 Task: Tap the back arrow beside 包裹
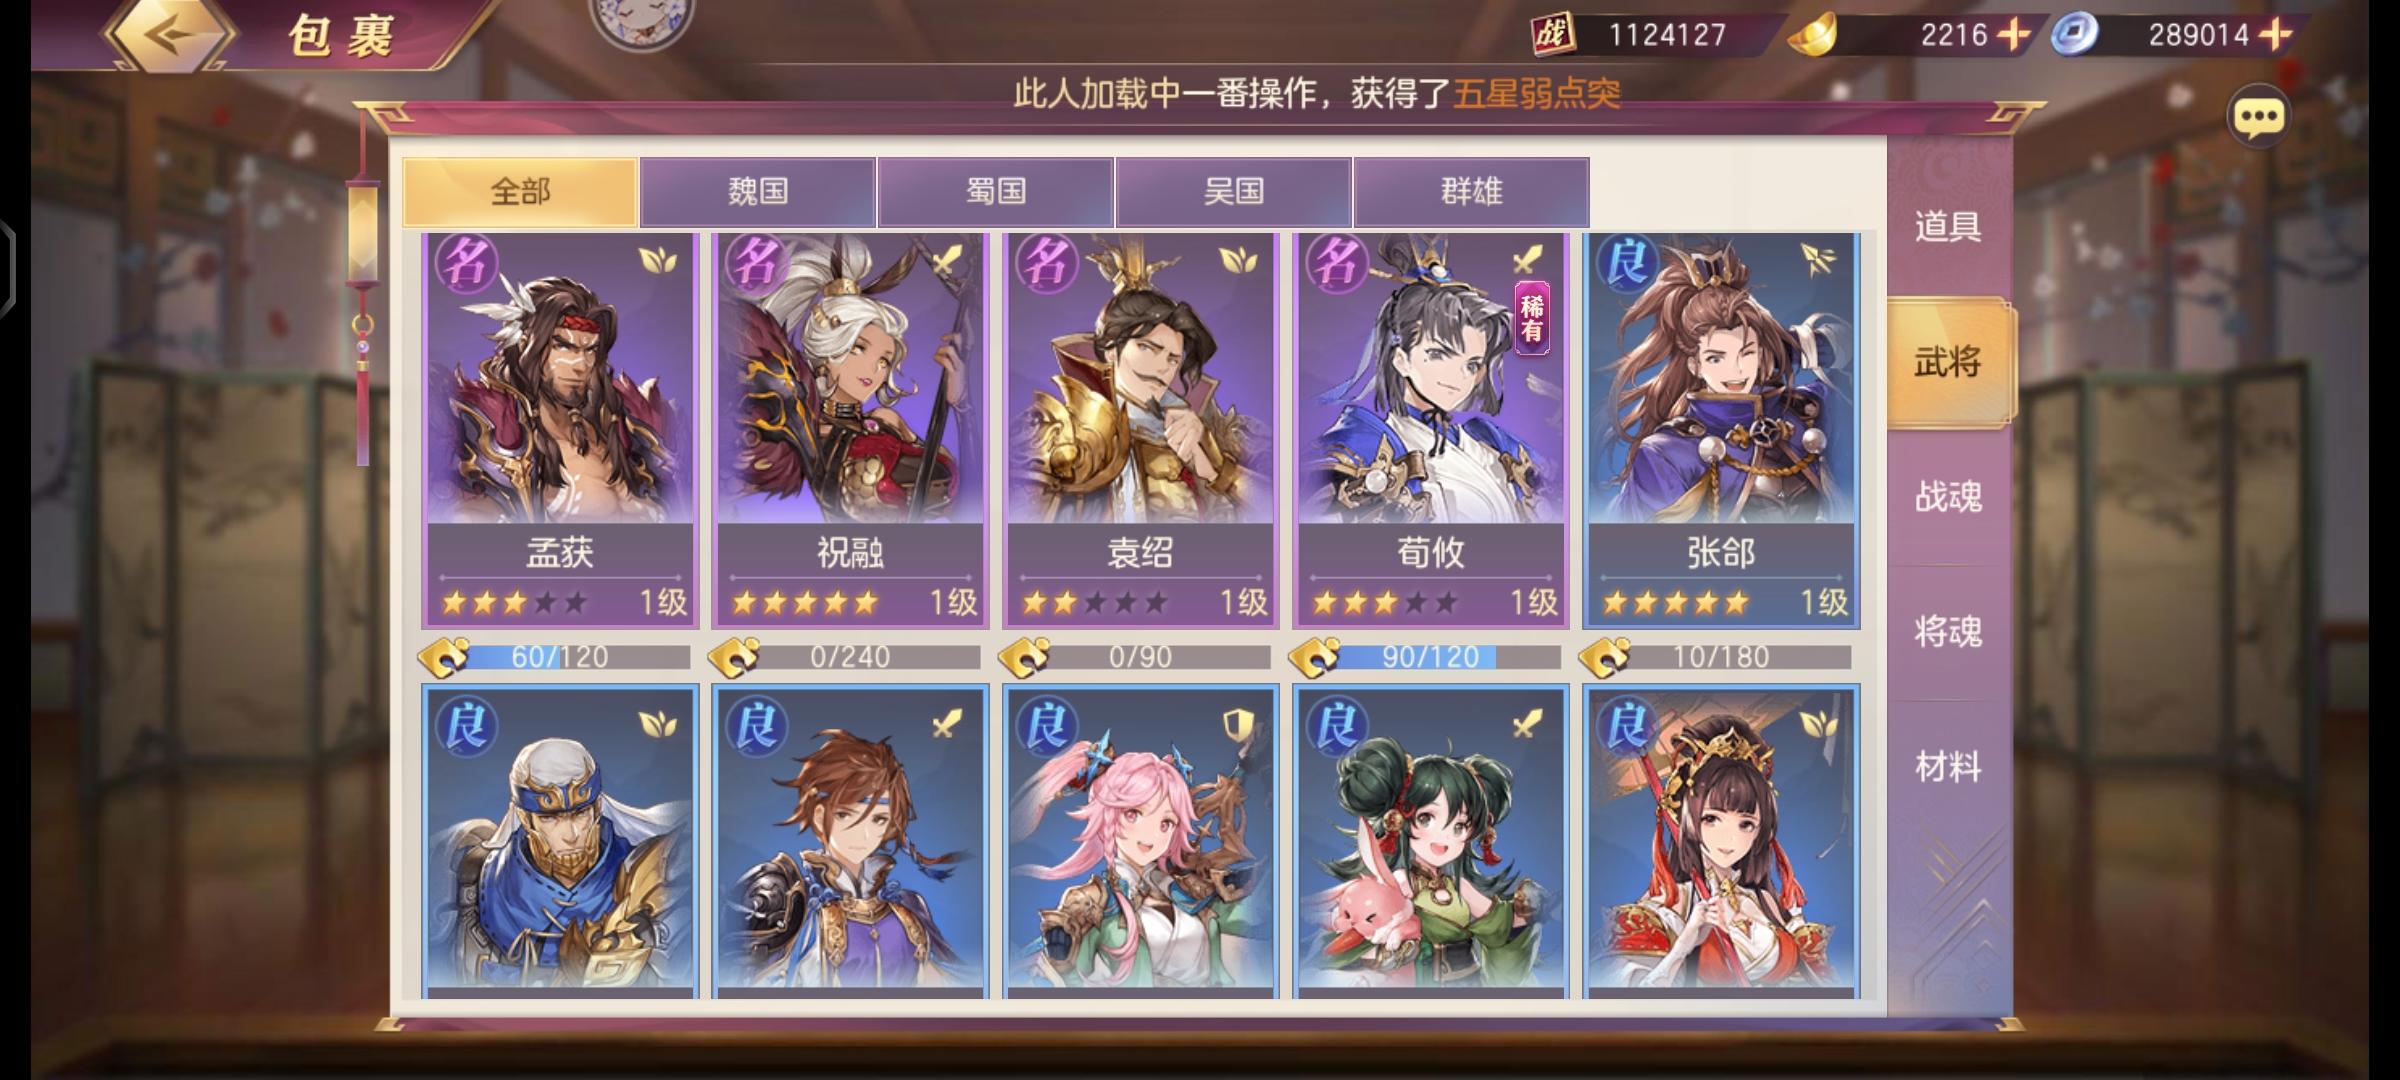coord(171,34)
